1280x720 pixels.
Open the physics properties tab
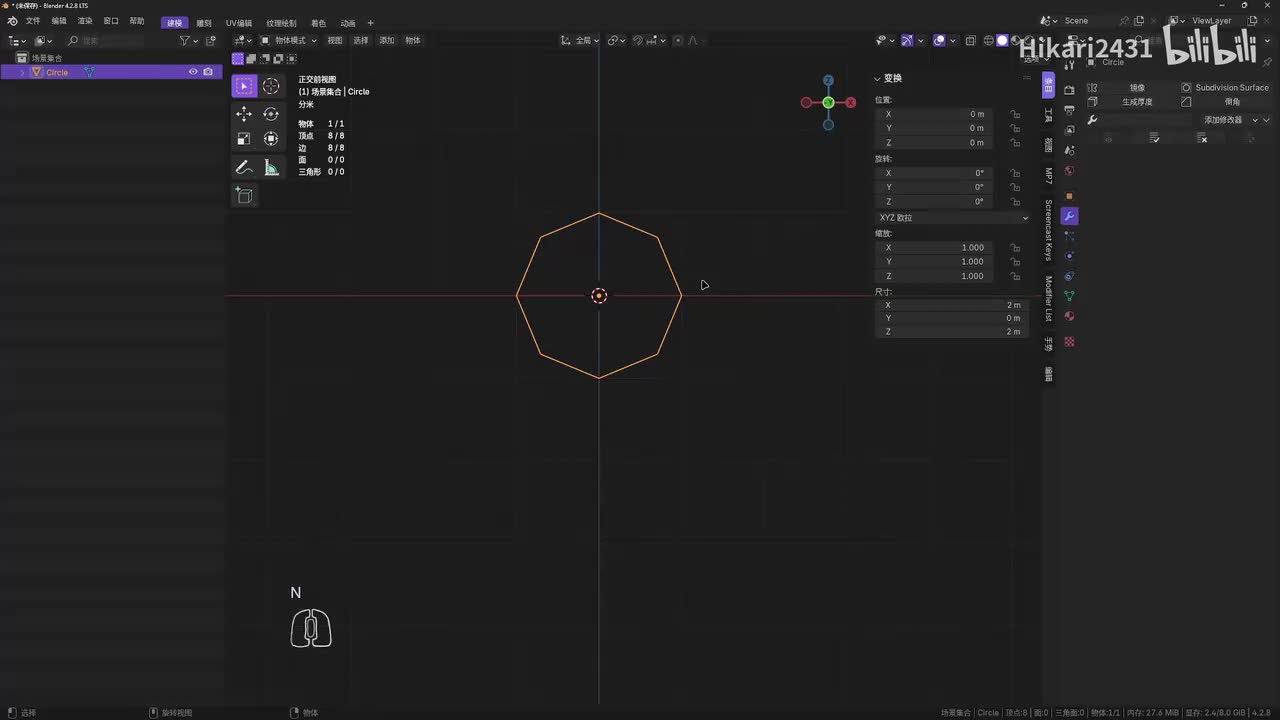(1069, 256)
